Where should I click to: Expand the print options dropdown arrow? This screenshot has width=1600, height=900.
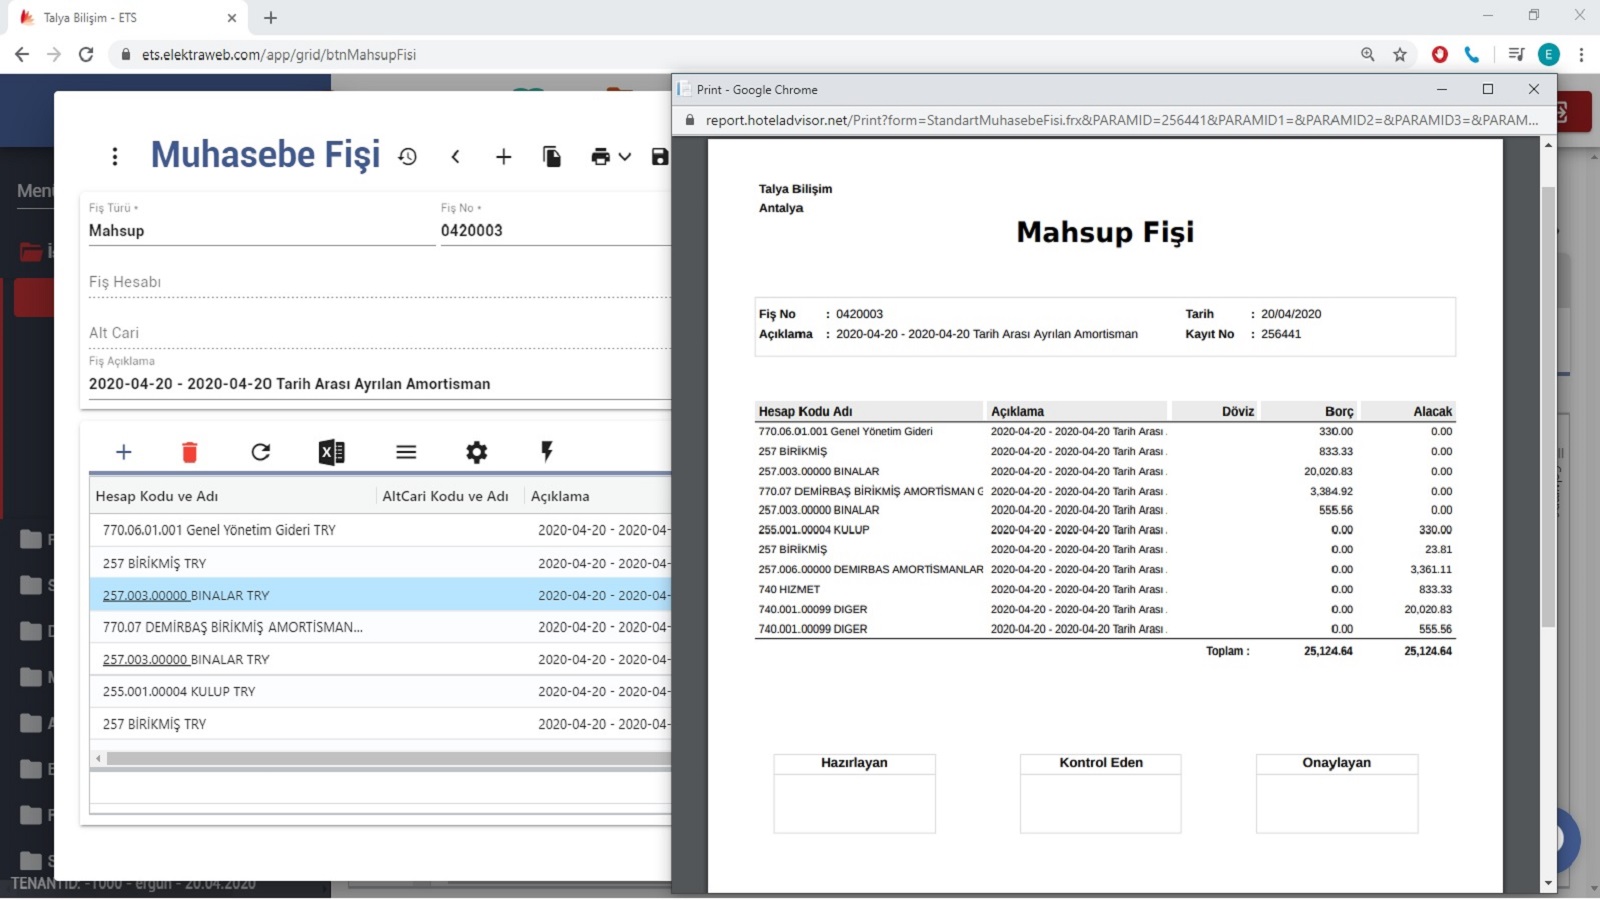pyautogui.click(x=625, y=157)
